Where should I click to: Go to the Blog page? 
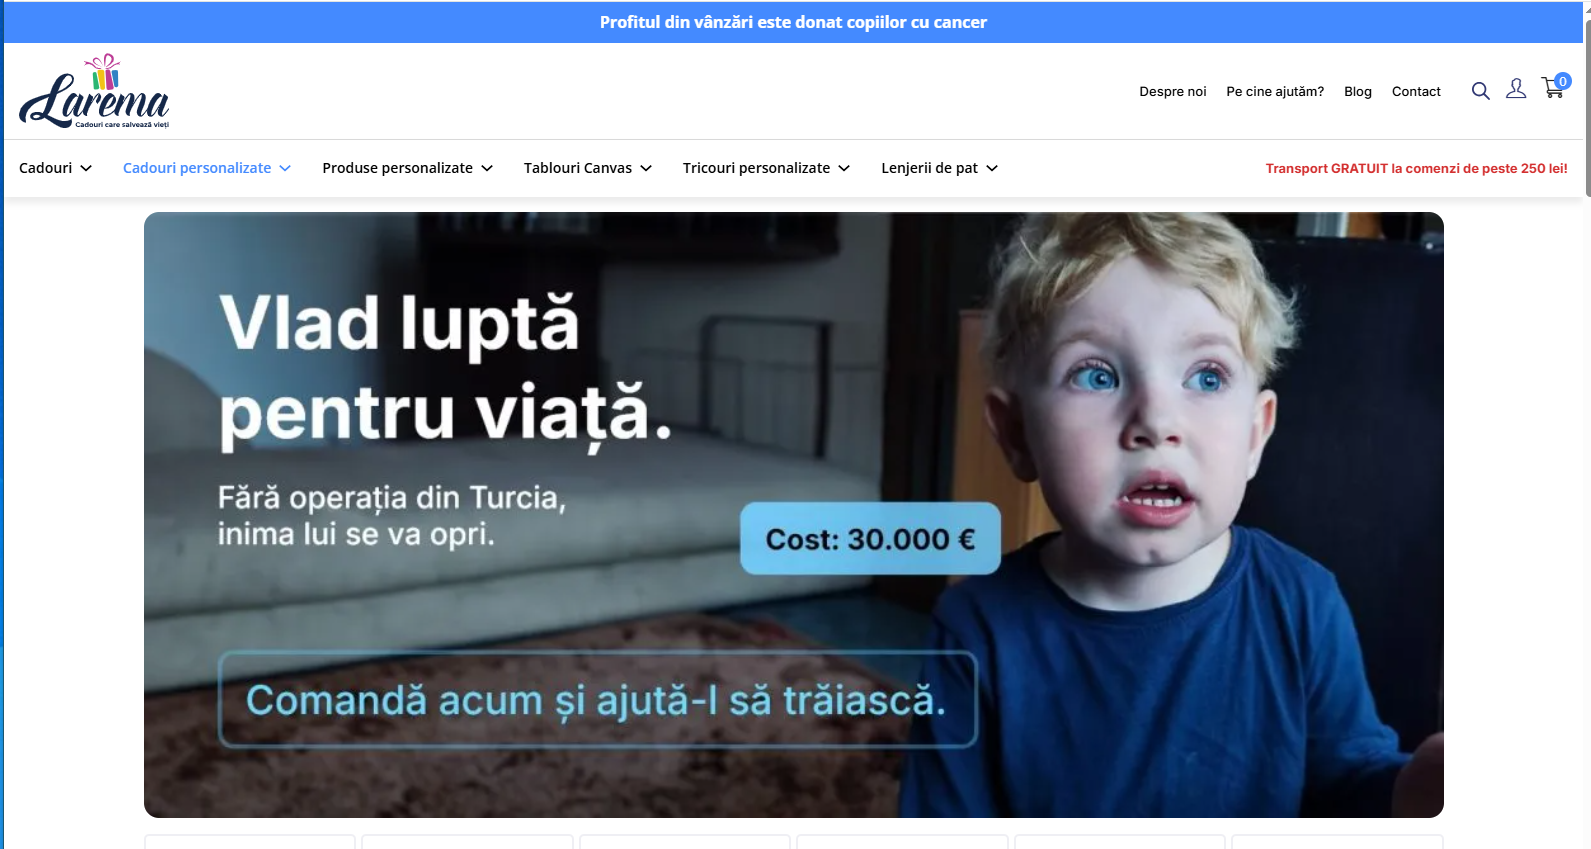coord(1358,91)
